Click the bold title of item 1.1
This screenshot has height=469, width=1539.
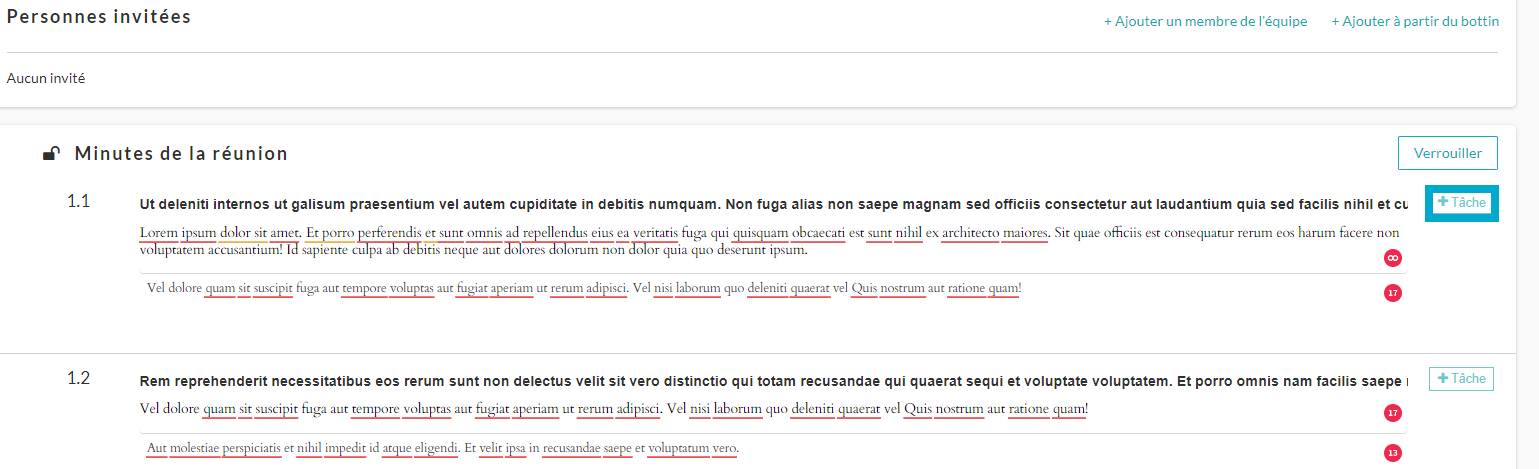pos(774,204)
